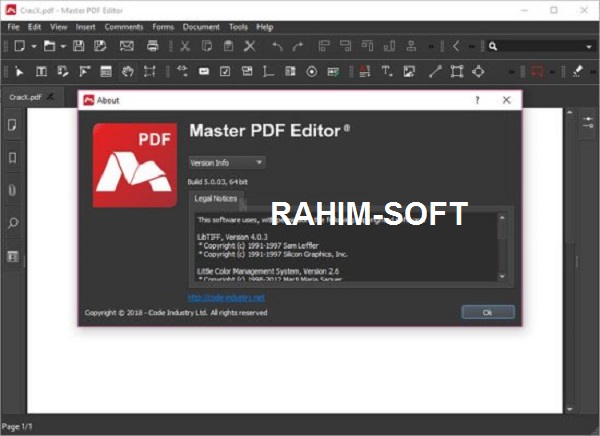Screen dimensions: 600x436
Task: Click the Copy toolbar icon
Action: [x=207, y=46]
